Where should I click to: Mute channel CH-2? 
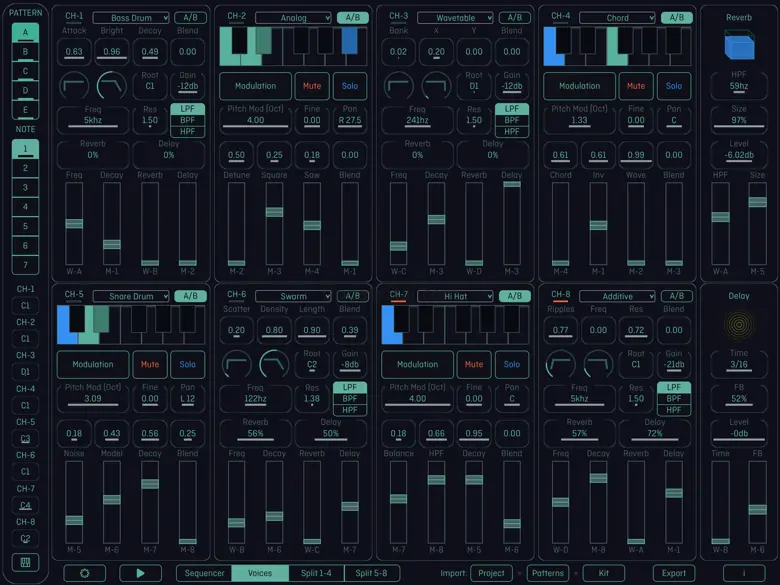[x=312, y=86]
